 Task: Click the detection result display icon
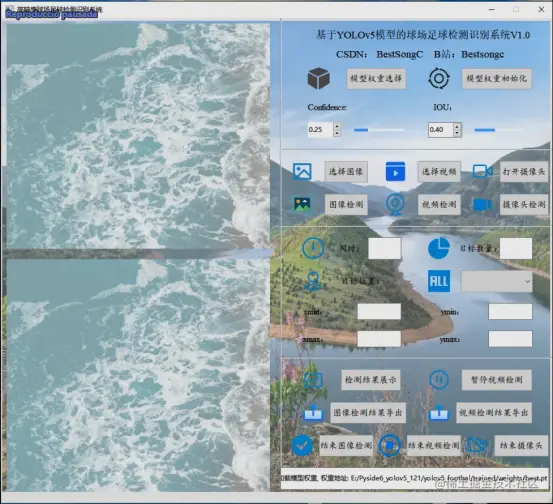313,380
